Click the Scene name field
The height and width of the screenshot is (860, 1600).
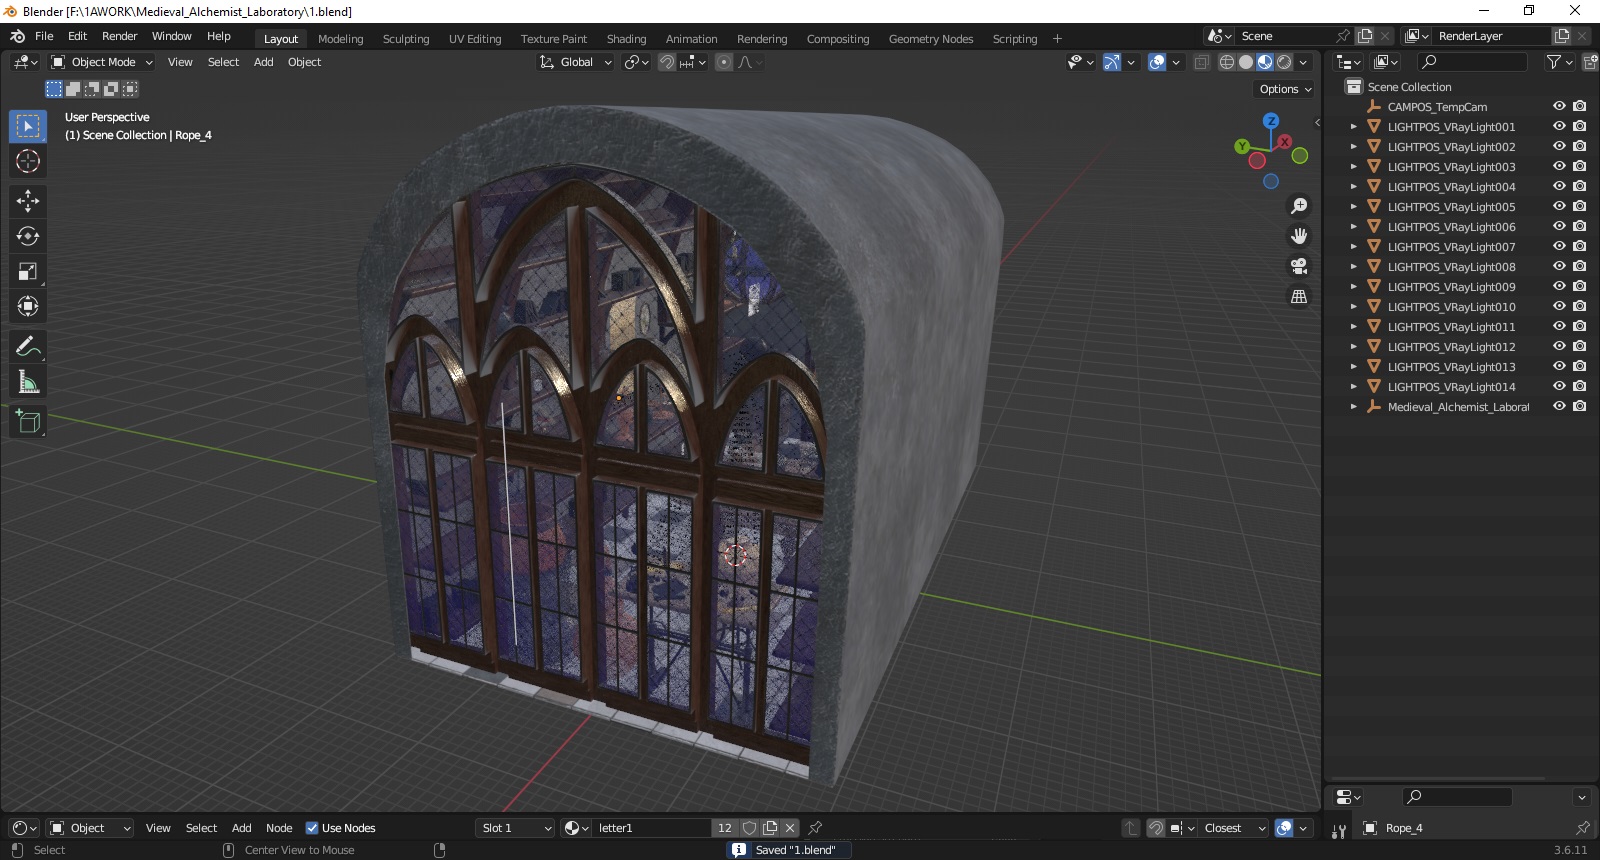(x=1285, y=36)
